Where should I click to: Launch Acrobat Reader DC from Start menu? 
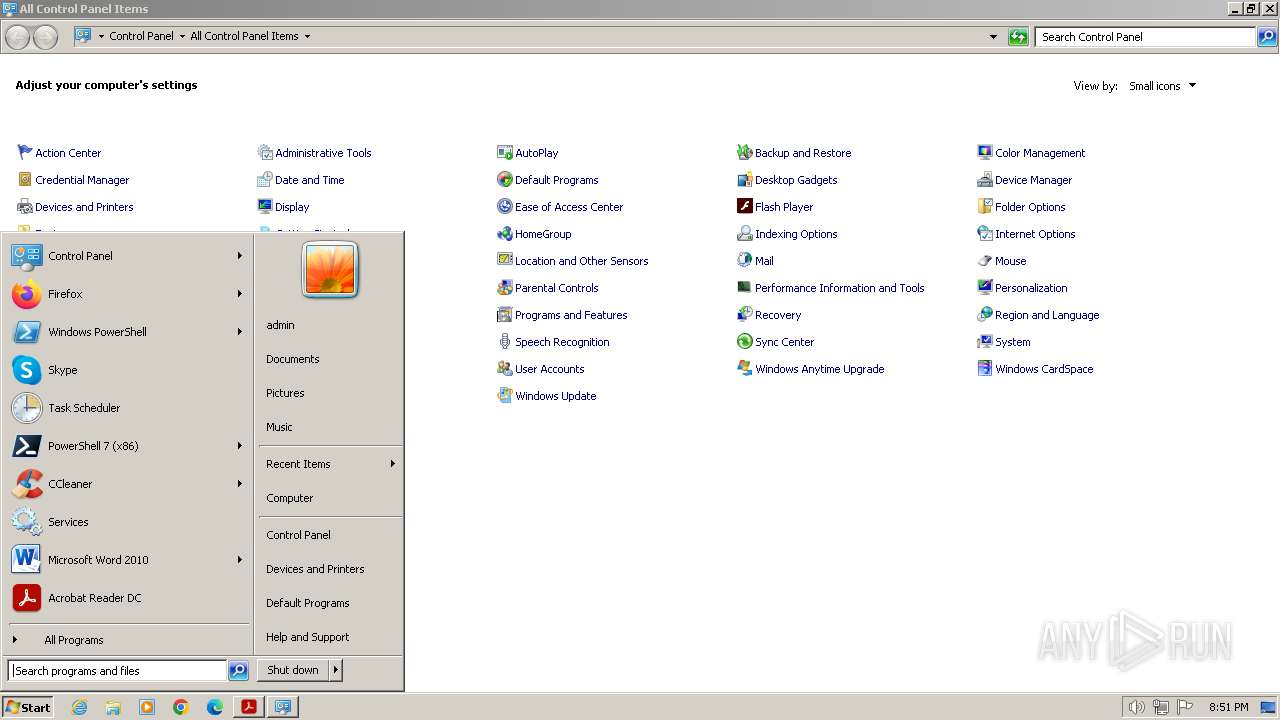128,598
